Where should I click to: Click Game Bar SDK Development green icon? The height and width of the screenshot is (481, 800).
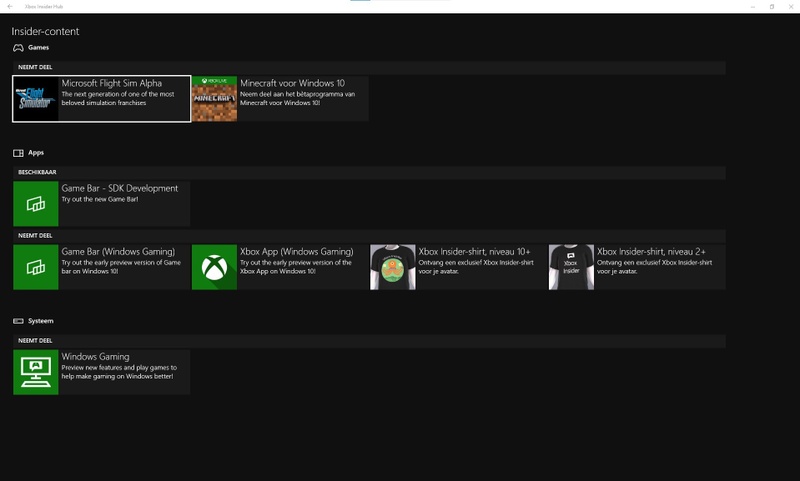point(36,204)
